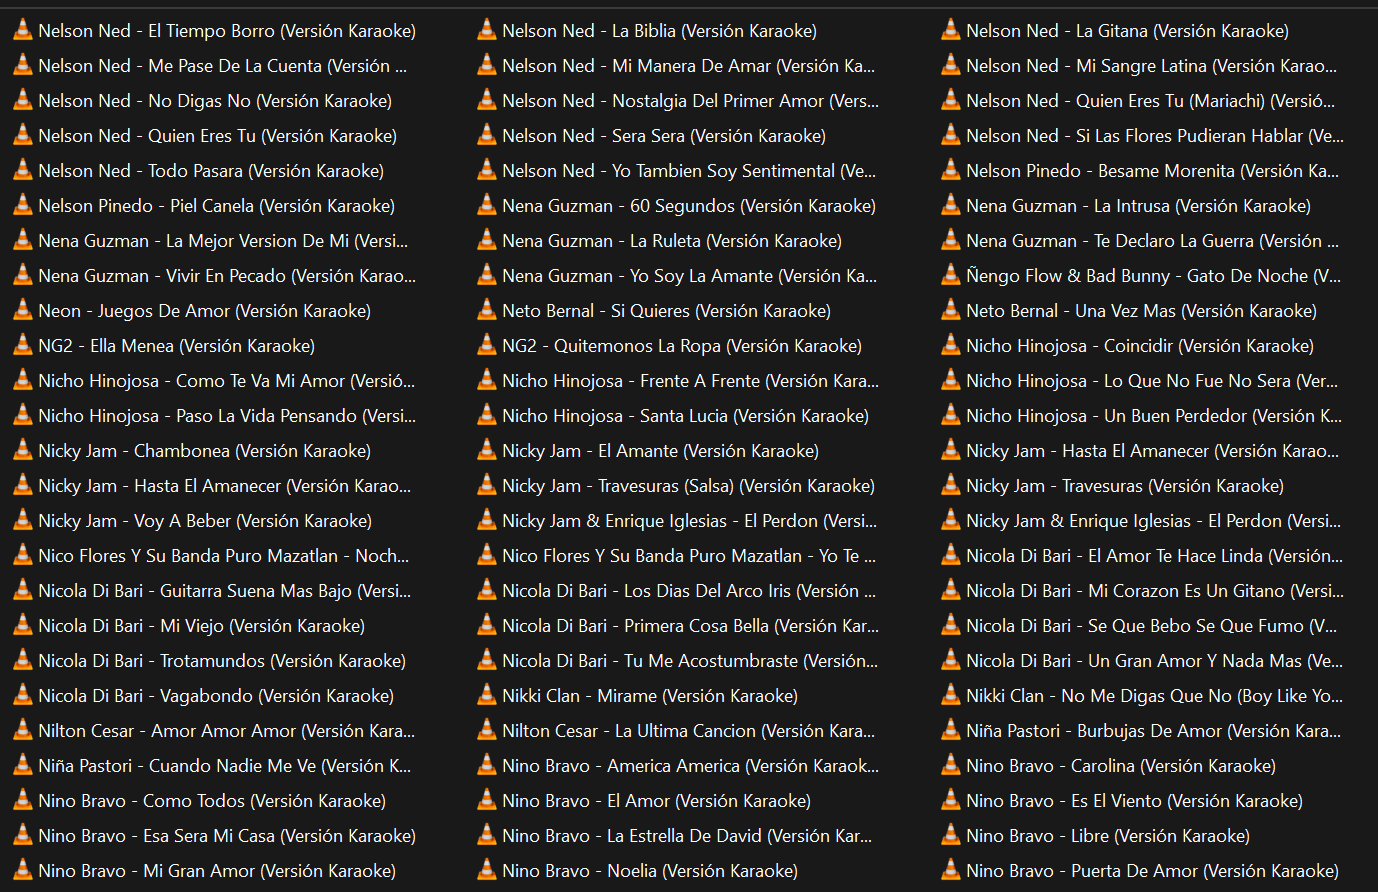Click the VLC icon of Nicola Di Bari - Vagabondo
Viewport: 1378px width, 892px height.
click(x=23, y=696)
